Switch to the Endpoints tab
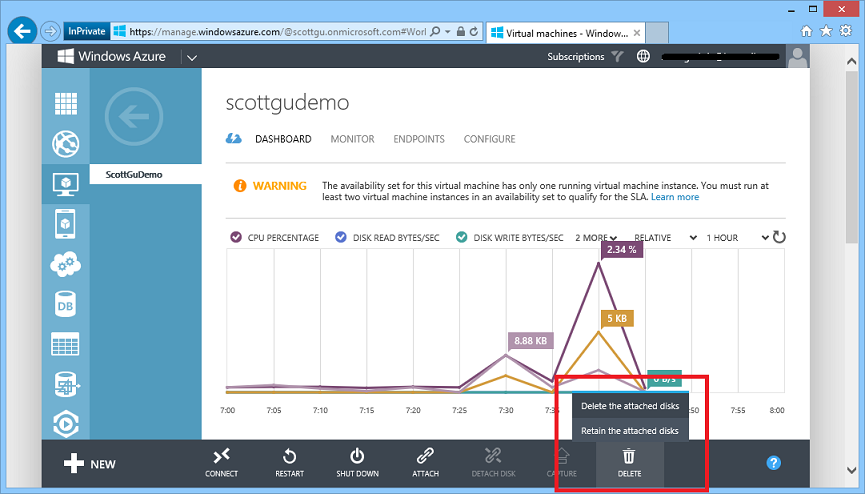This screenshot has height=494, width=865. pyautogui.click(x=419, y=139)
